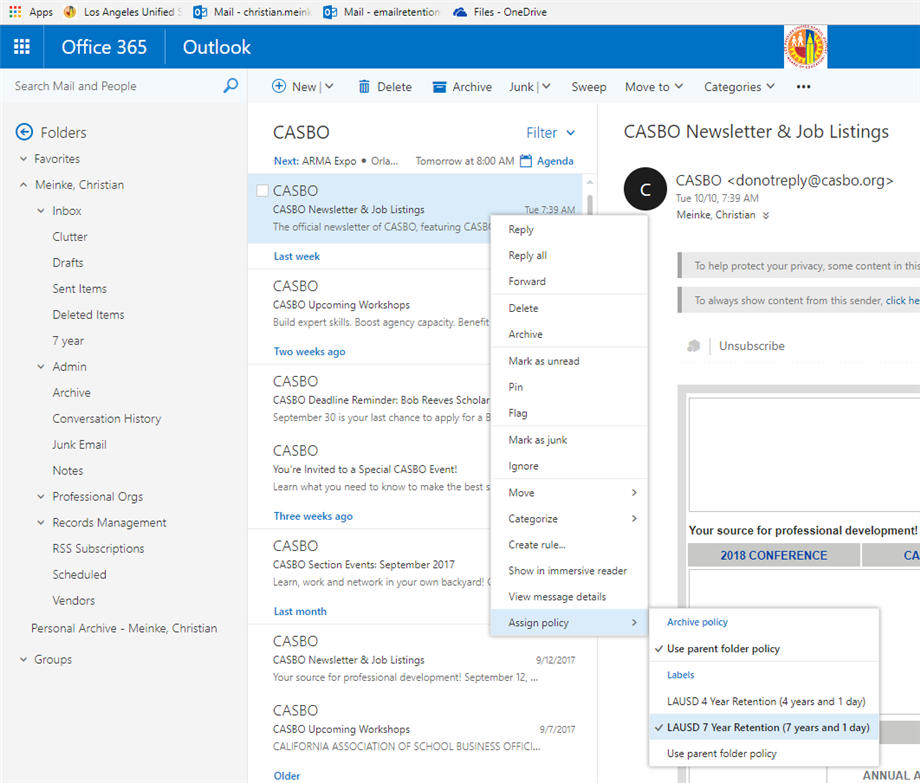Expand recipient details next to Meinke, Christian

click(766, 215)
